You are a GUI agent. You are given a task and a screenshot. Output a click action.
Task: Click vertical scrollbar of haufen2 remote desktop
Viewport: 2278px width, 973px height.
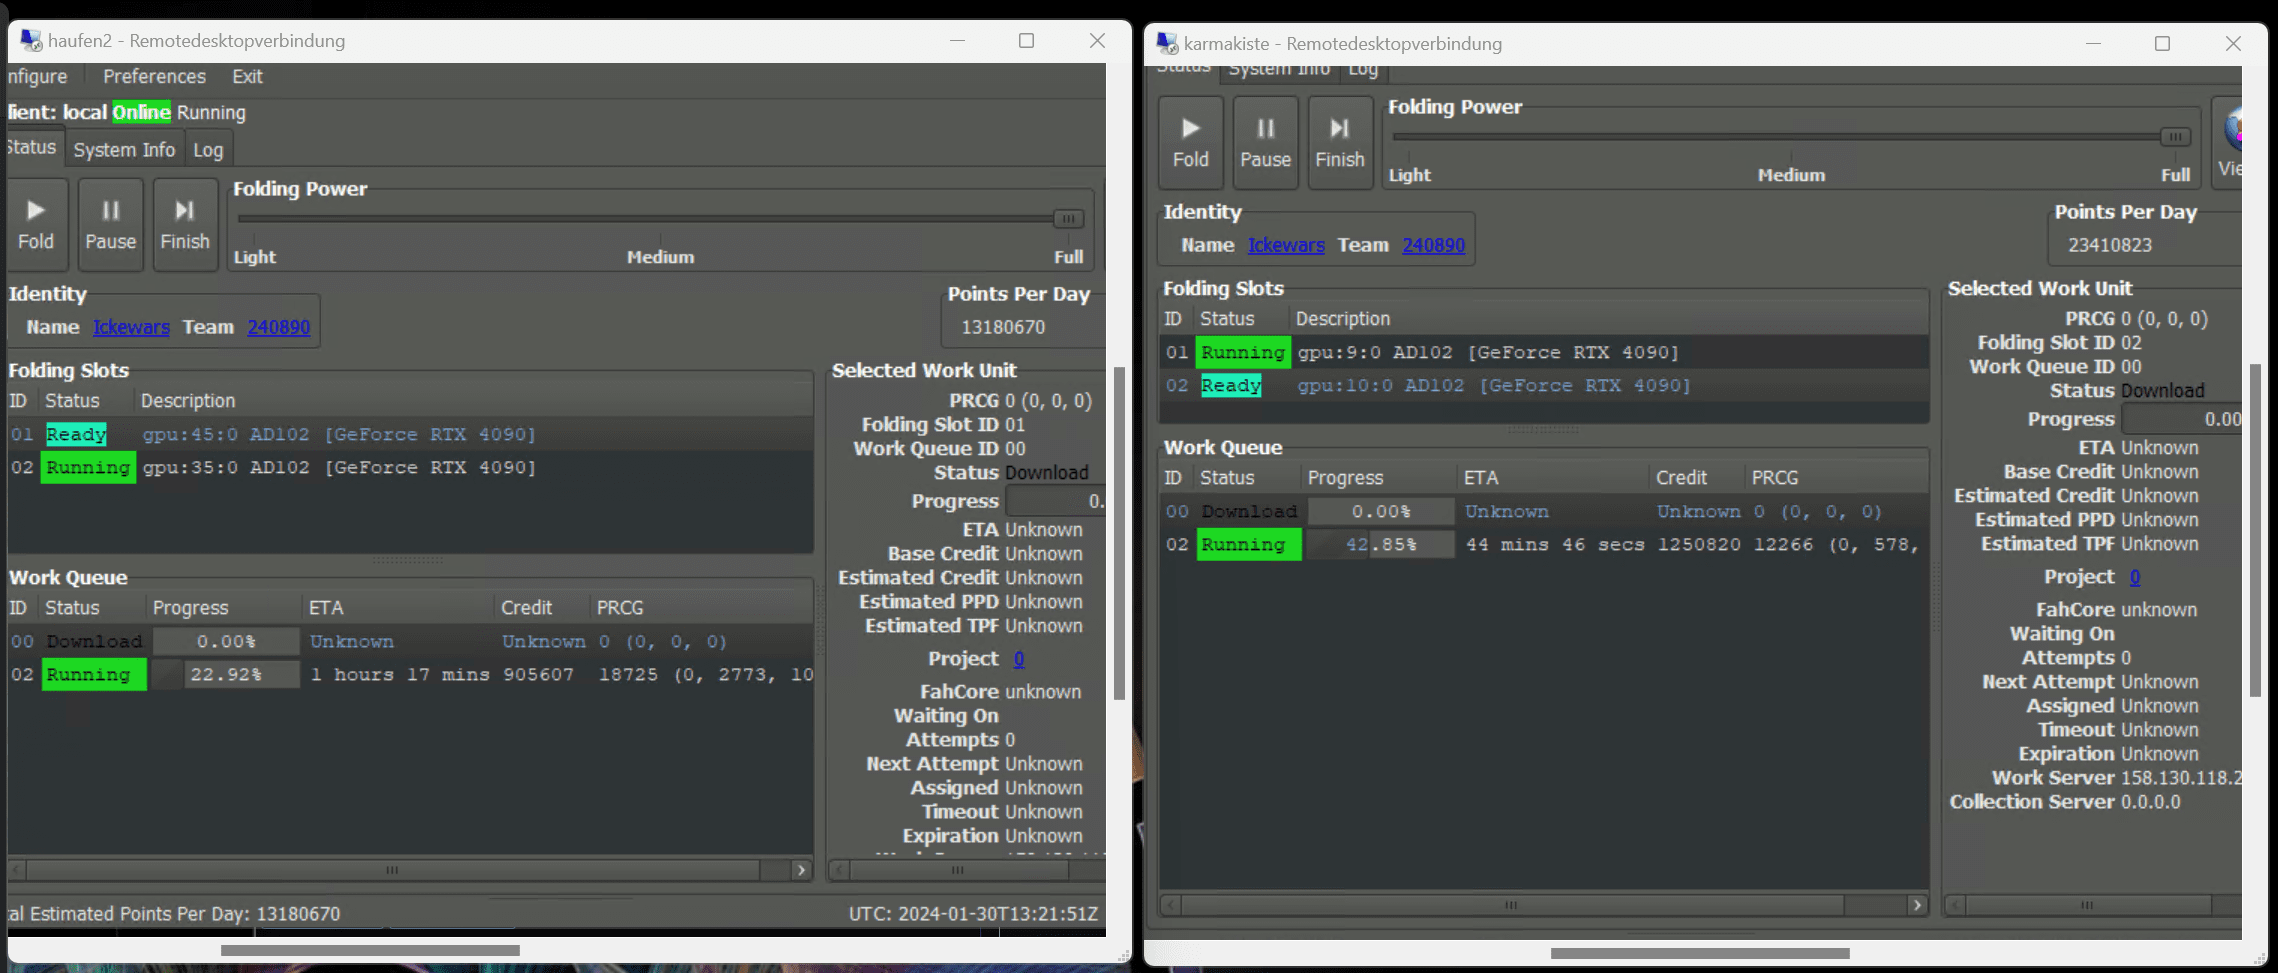(1119, 534)
